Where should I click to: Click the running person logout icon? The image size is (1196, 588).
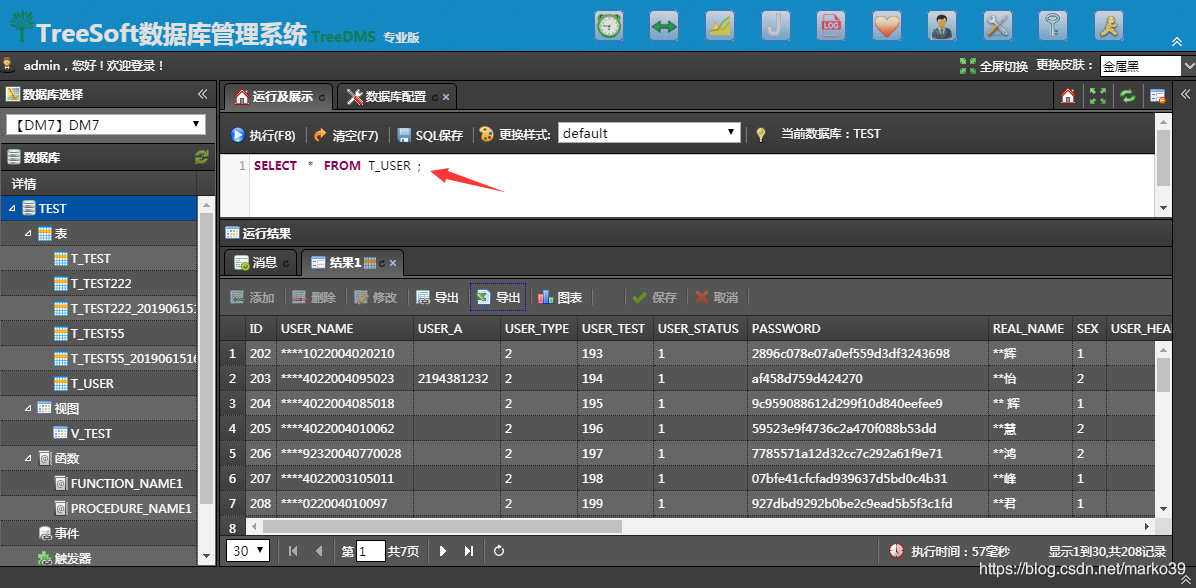[1109, 26]
